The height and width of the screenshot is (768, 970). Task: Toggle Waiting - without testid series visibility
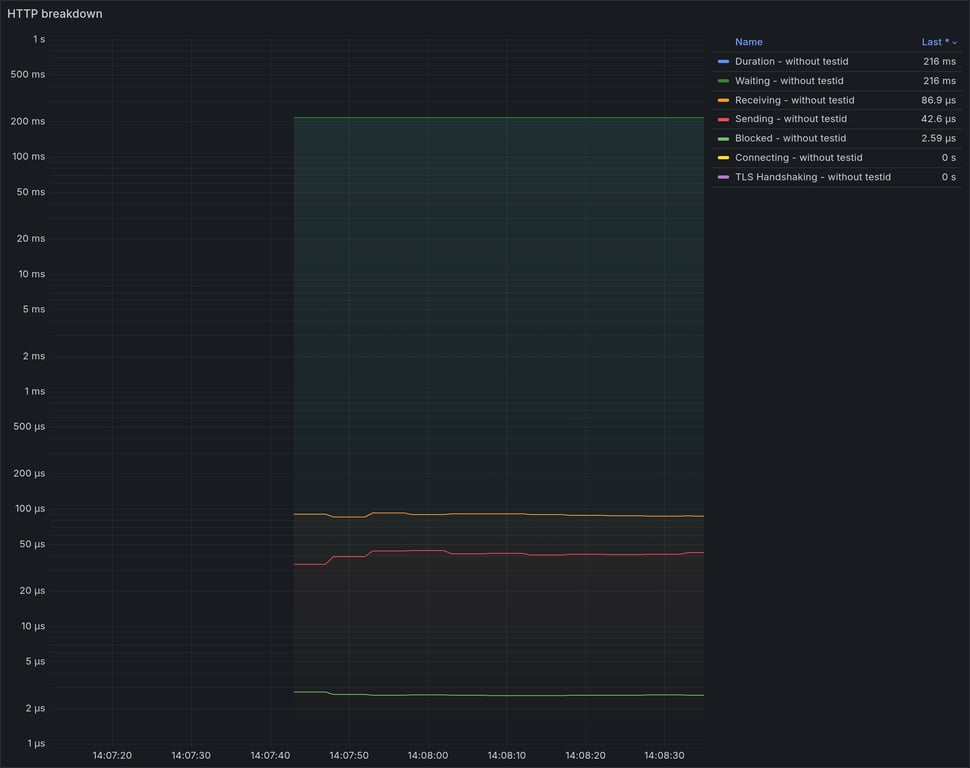pyautogui.click(x=789, y=80)
